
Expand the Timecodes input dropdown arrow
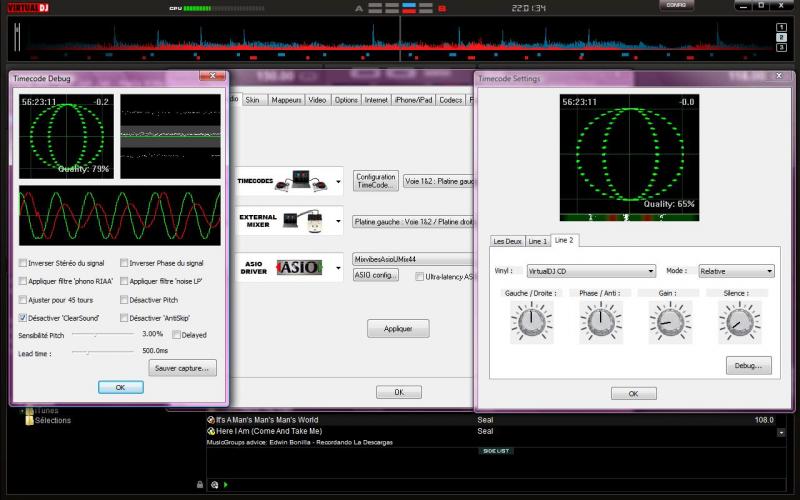tap(338, 183)
